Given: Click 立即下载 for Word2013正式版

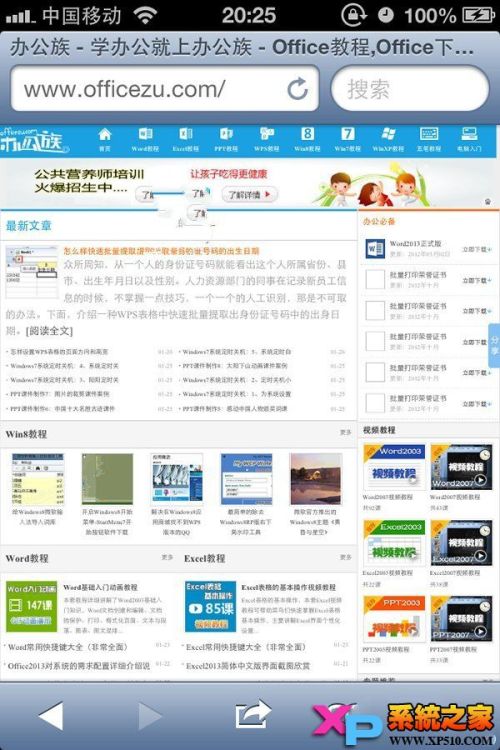Looking at the screenshot, I should point(477,249).
